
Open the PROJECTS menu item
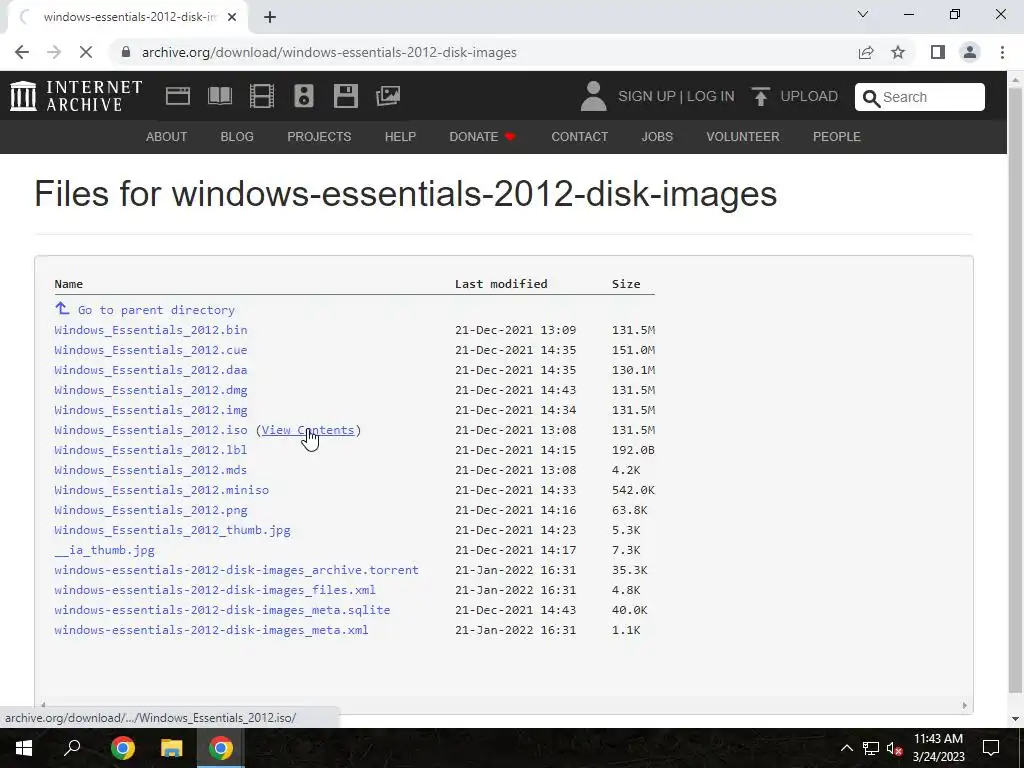pos(319,136)
